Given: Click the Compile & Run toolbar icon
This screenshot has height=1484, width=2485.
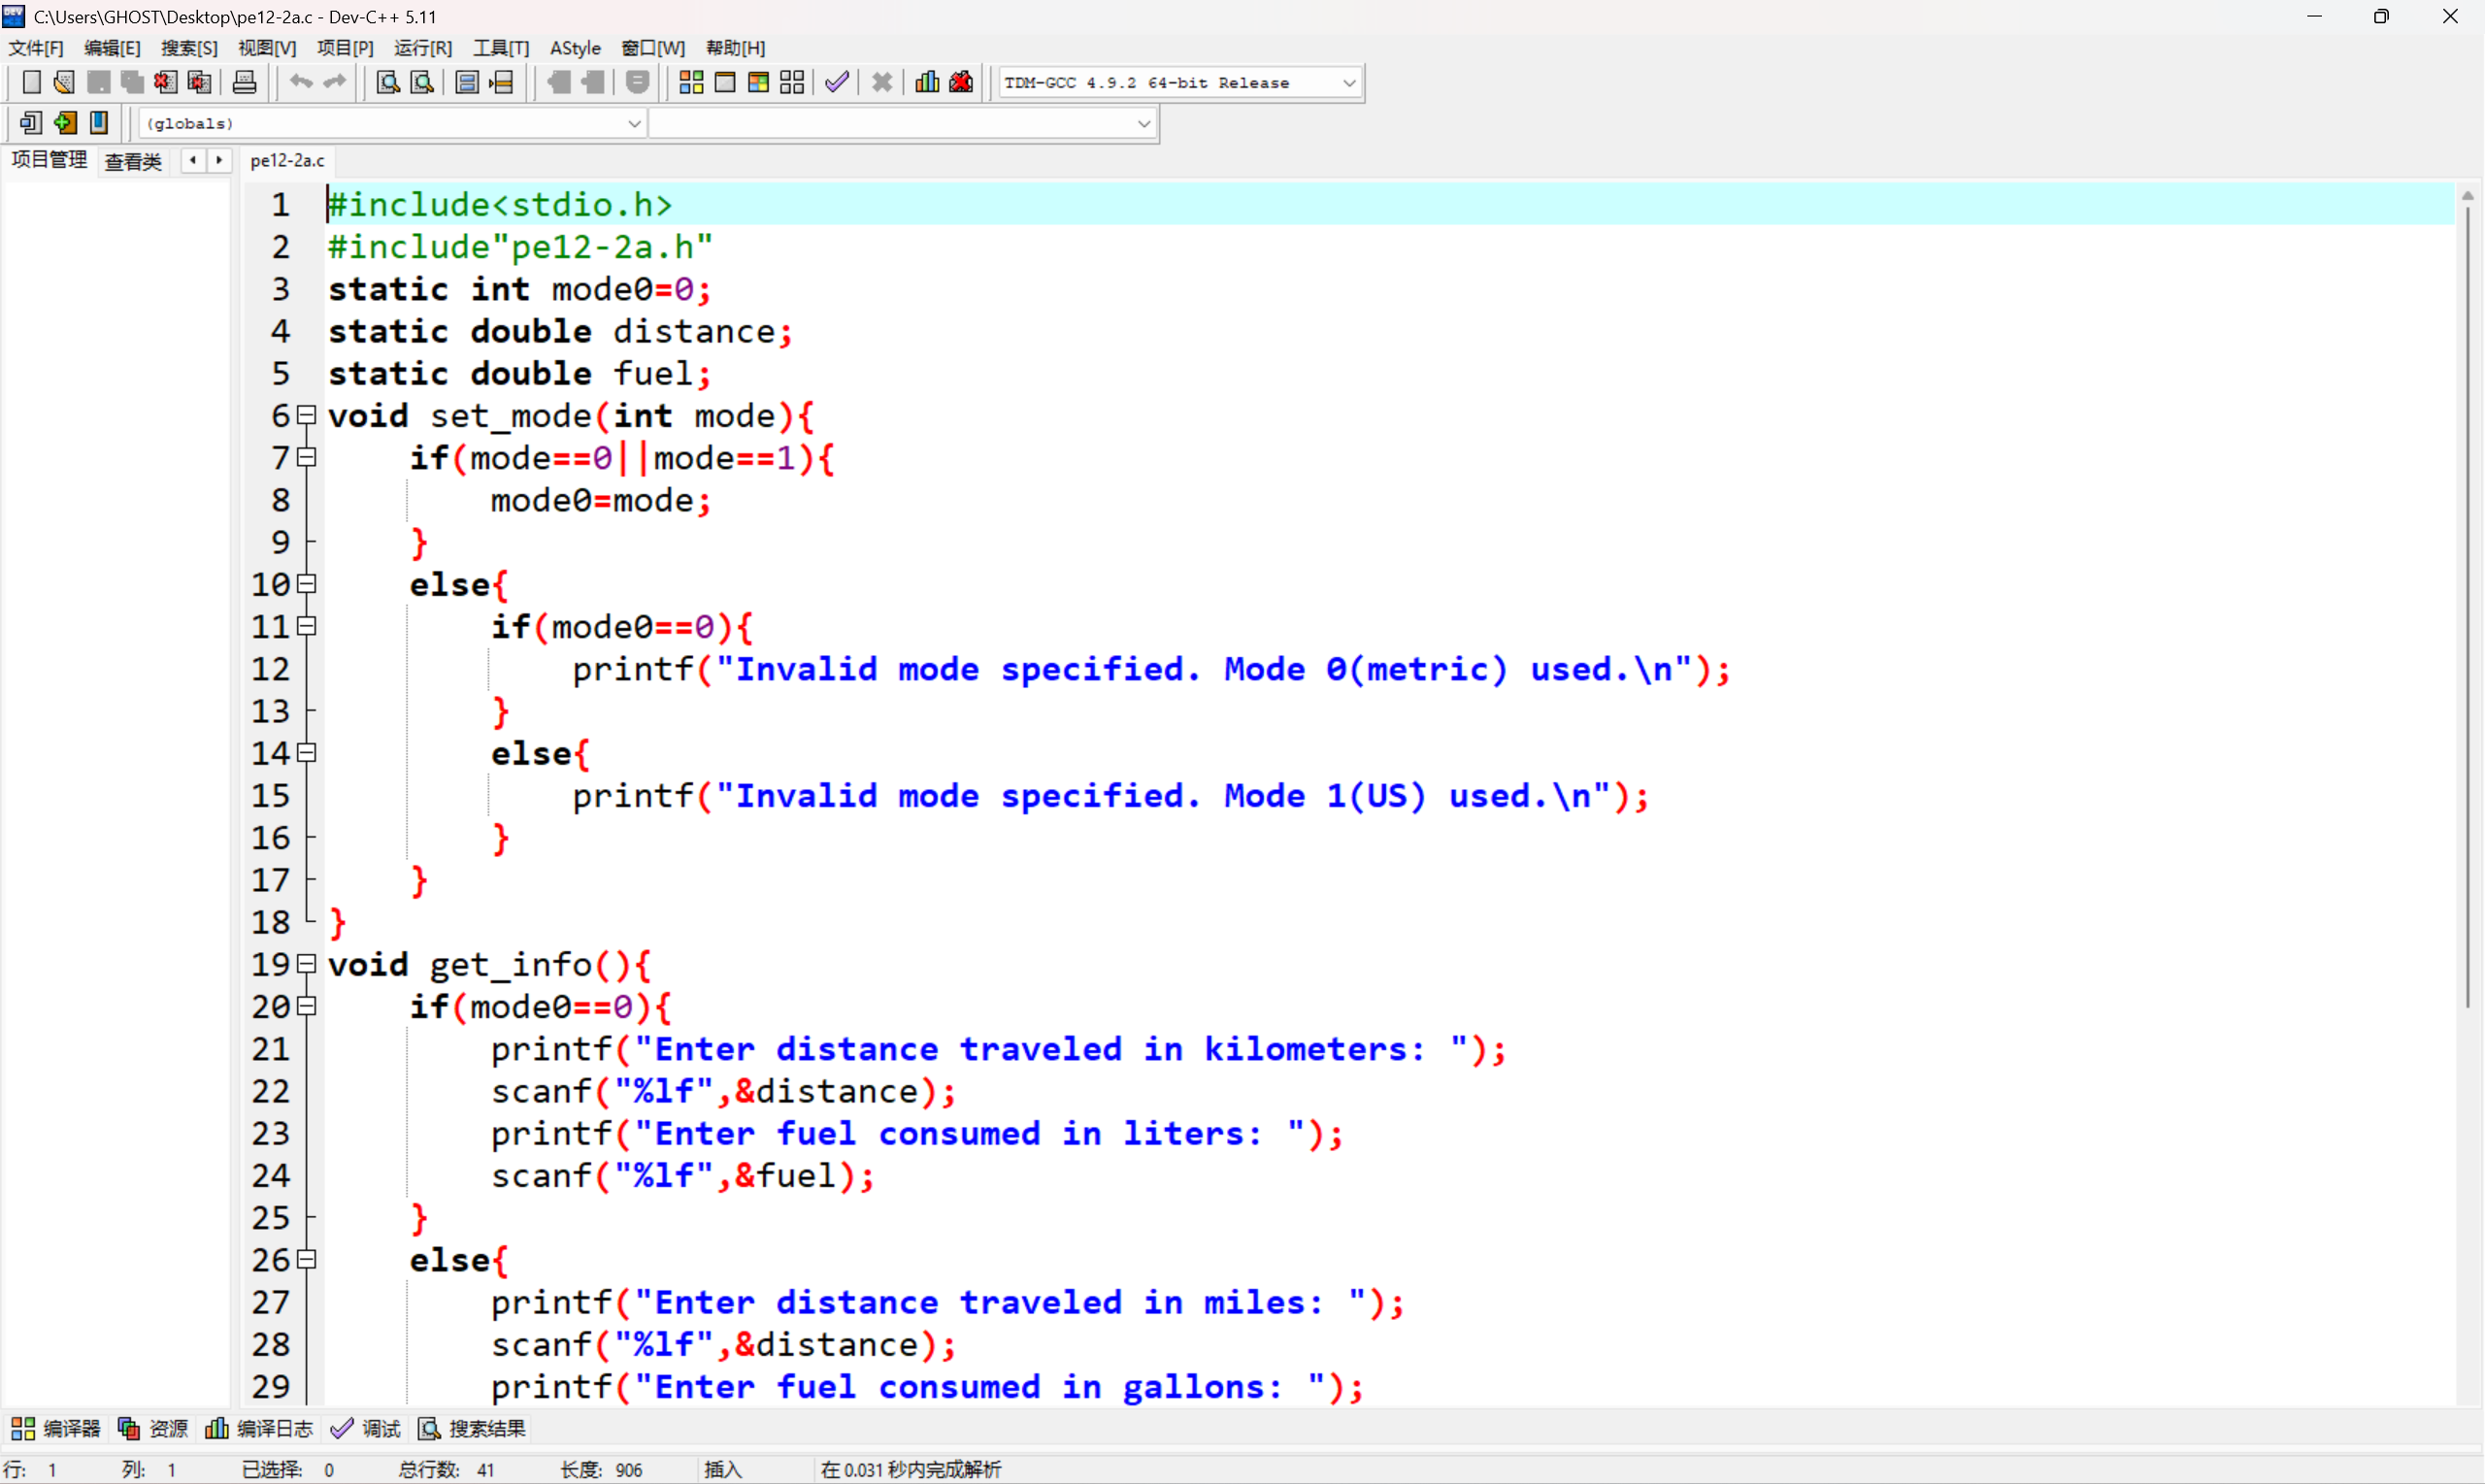Looking at the screenshot, I should (x=758, y=83).
